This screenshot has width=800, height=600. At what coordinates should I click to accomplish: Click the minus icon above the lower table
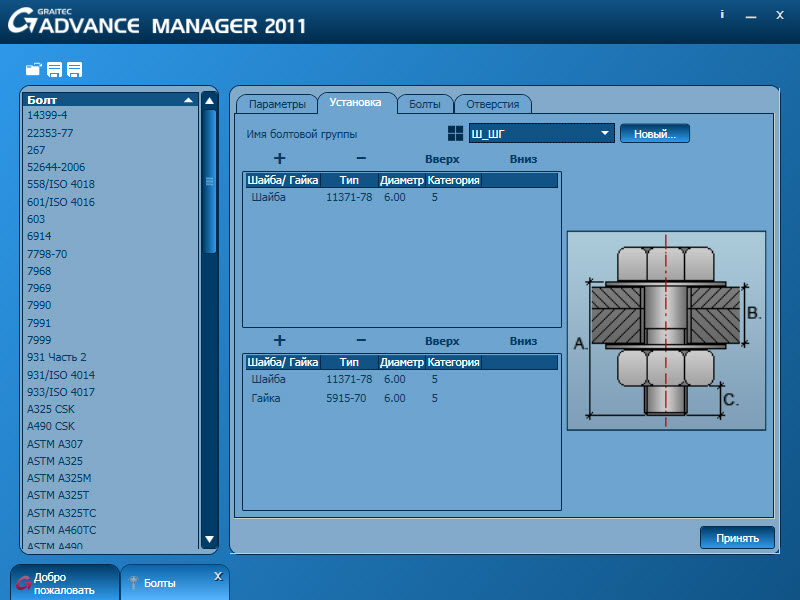[x=361, y=340]
